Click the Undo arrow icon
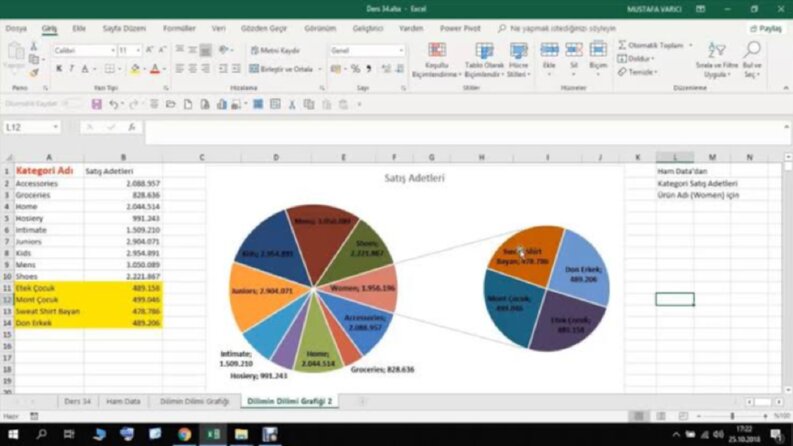793x446 pixels. 113,104
